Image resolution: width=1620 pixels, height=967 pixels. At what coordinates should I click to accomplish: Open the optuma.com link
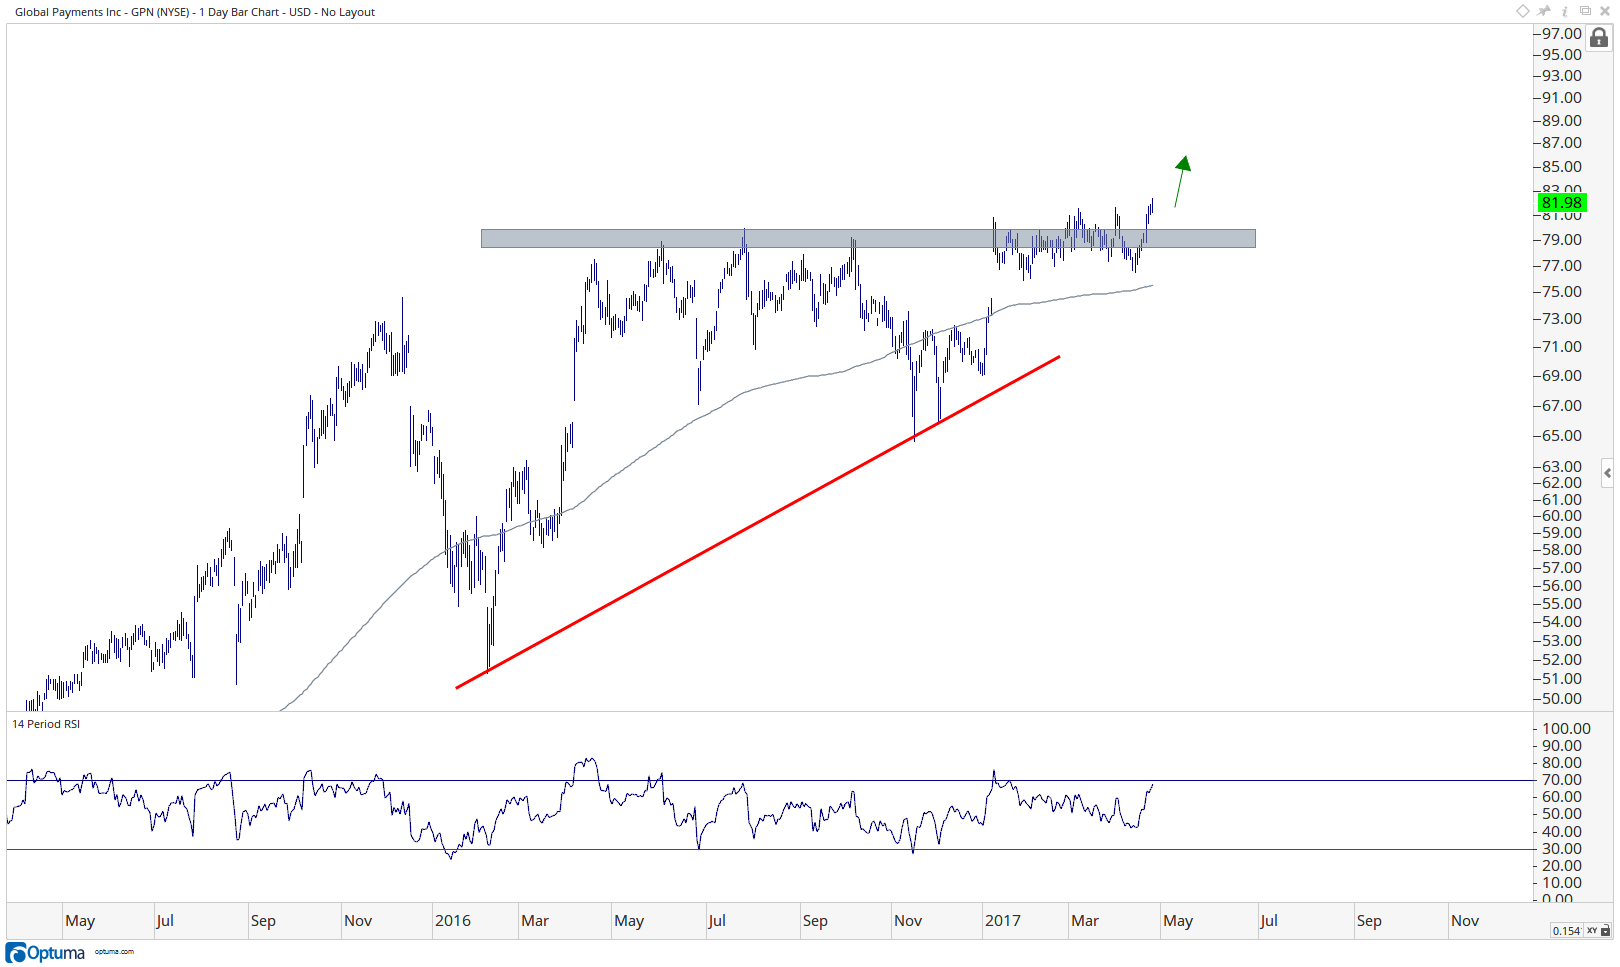pos(114,952)
